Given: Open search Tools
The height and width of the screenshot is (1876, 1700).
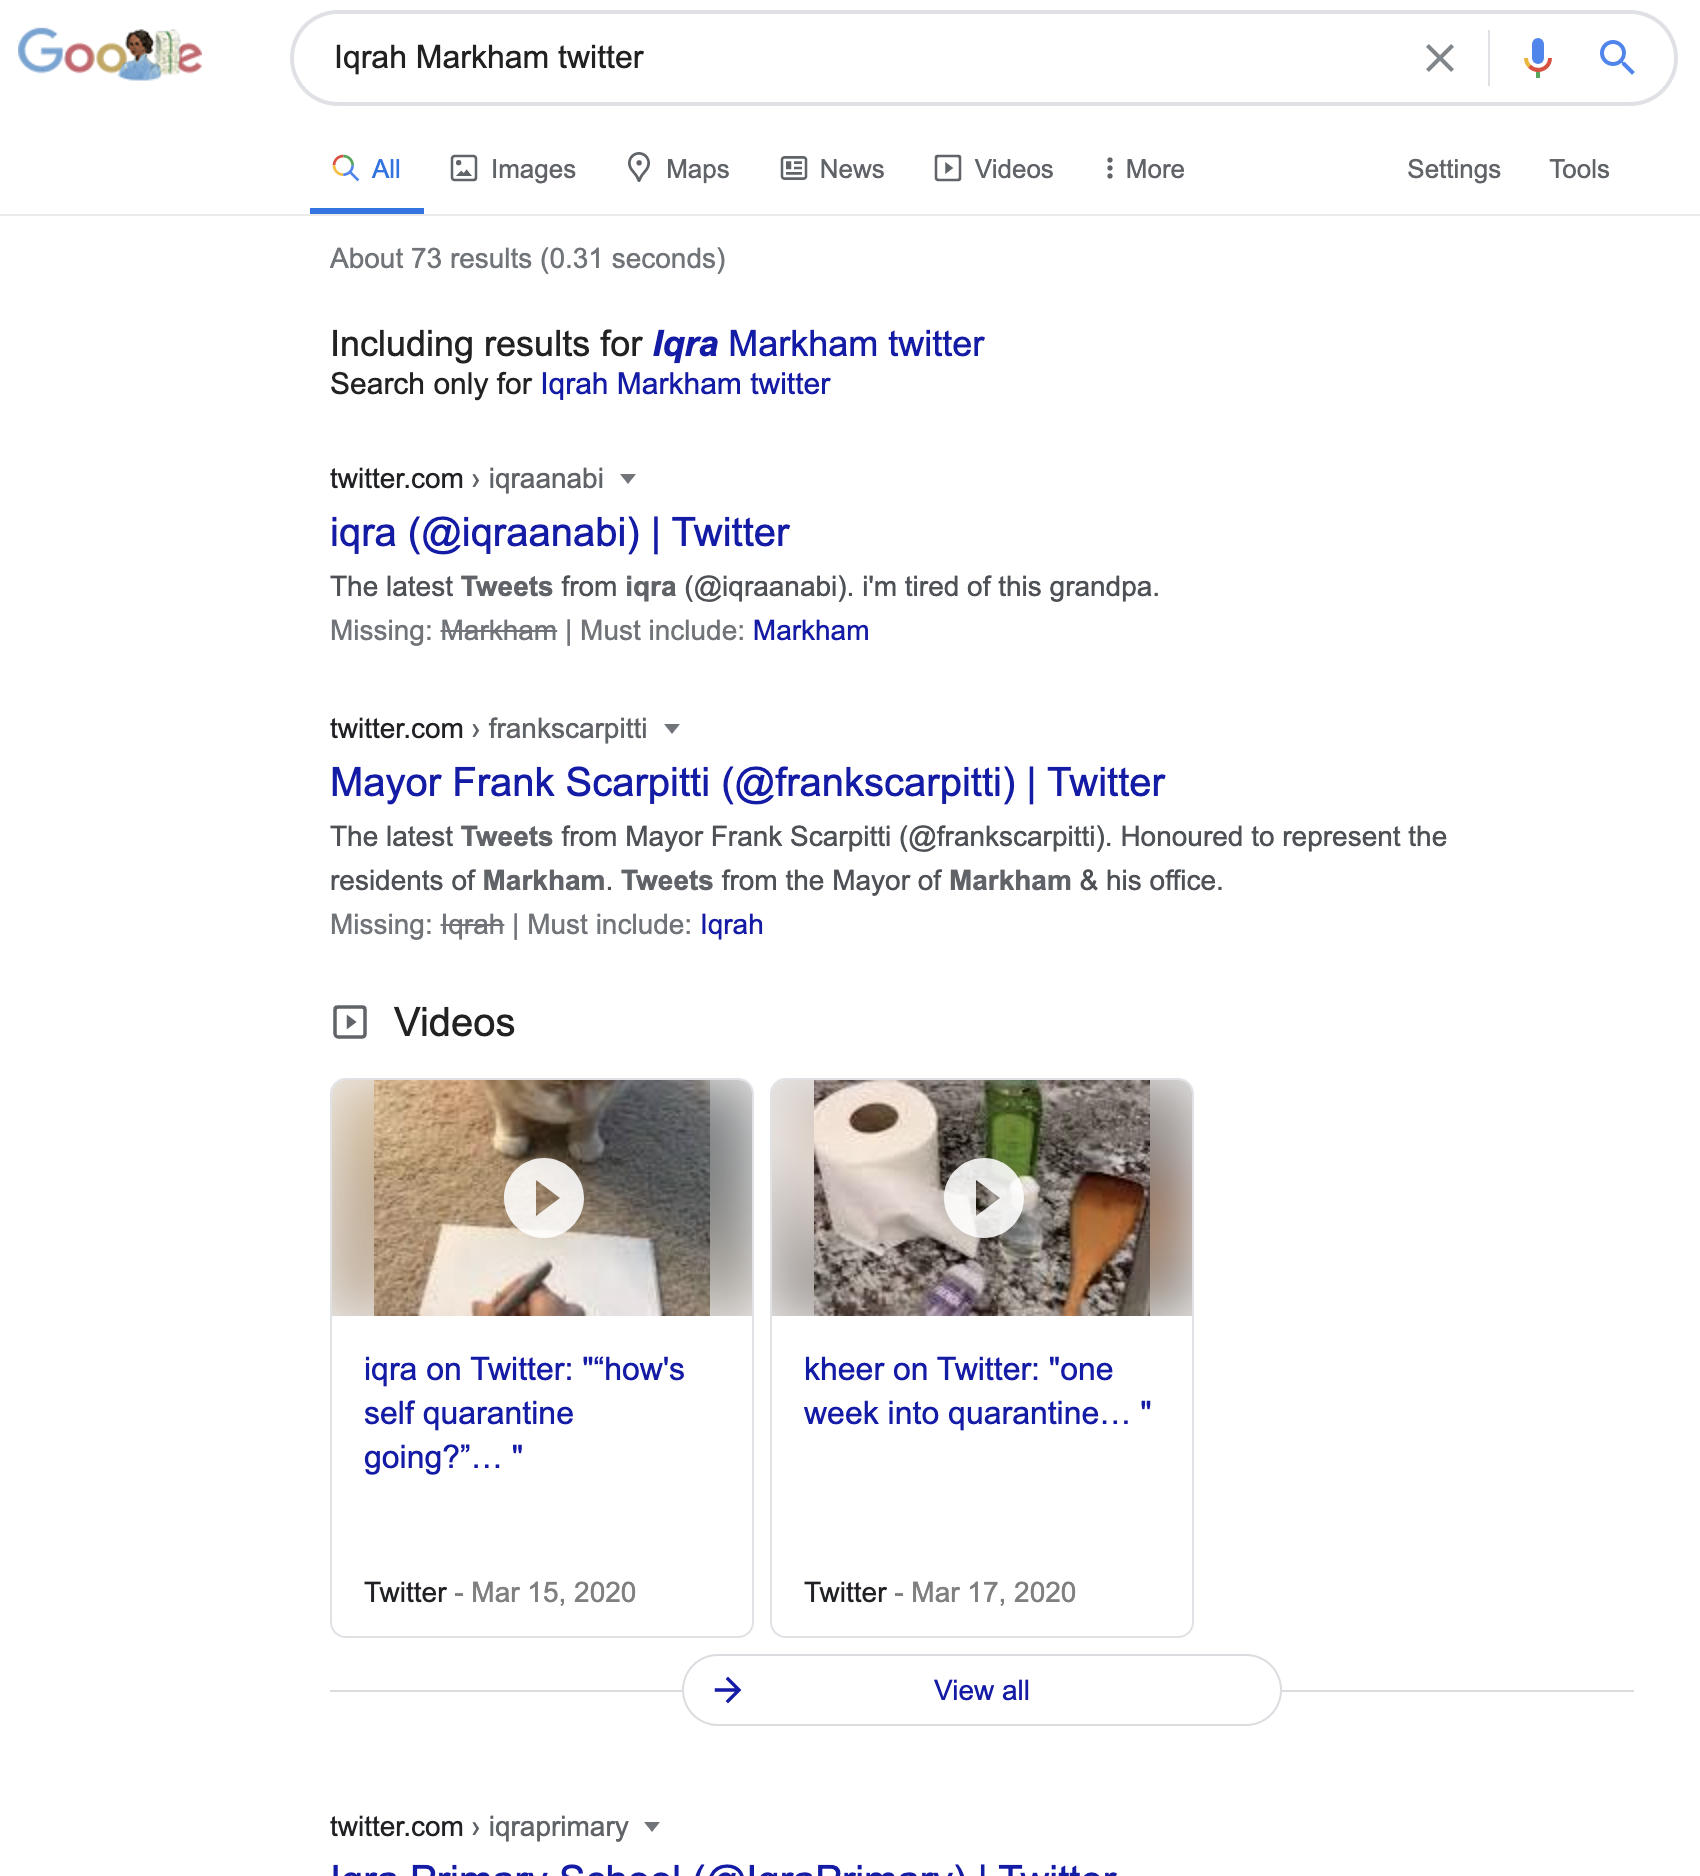Looking at the screenshot, I should click(1579, 169).
